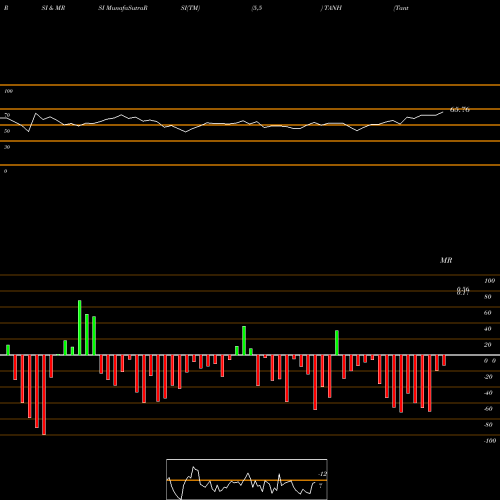Click the 30 level label on RSI axis
Image resolution: width=500 pixels, height=500 pixels.
tap(7, 147)
